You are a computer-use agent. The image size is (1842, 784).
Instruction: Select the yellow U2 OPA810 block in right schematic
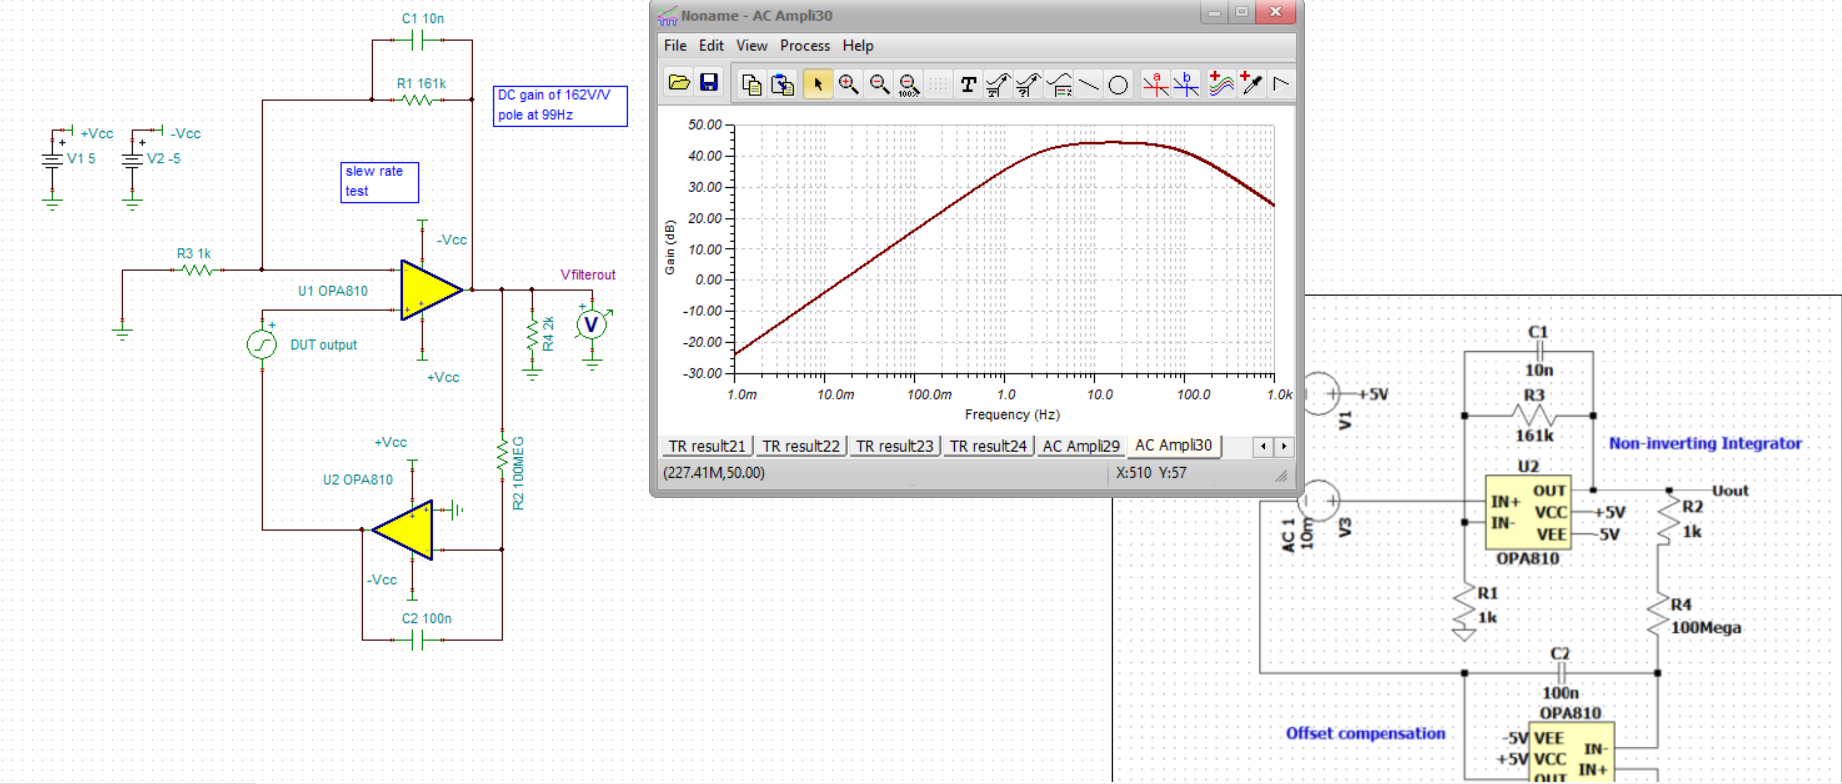pyautogui.click(x=1528, y=512)
